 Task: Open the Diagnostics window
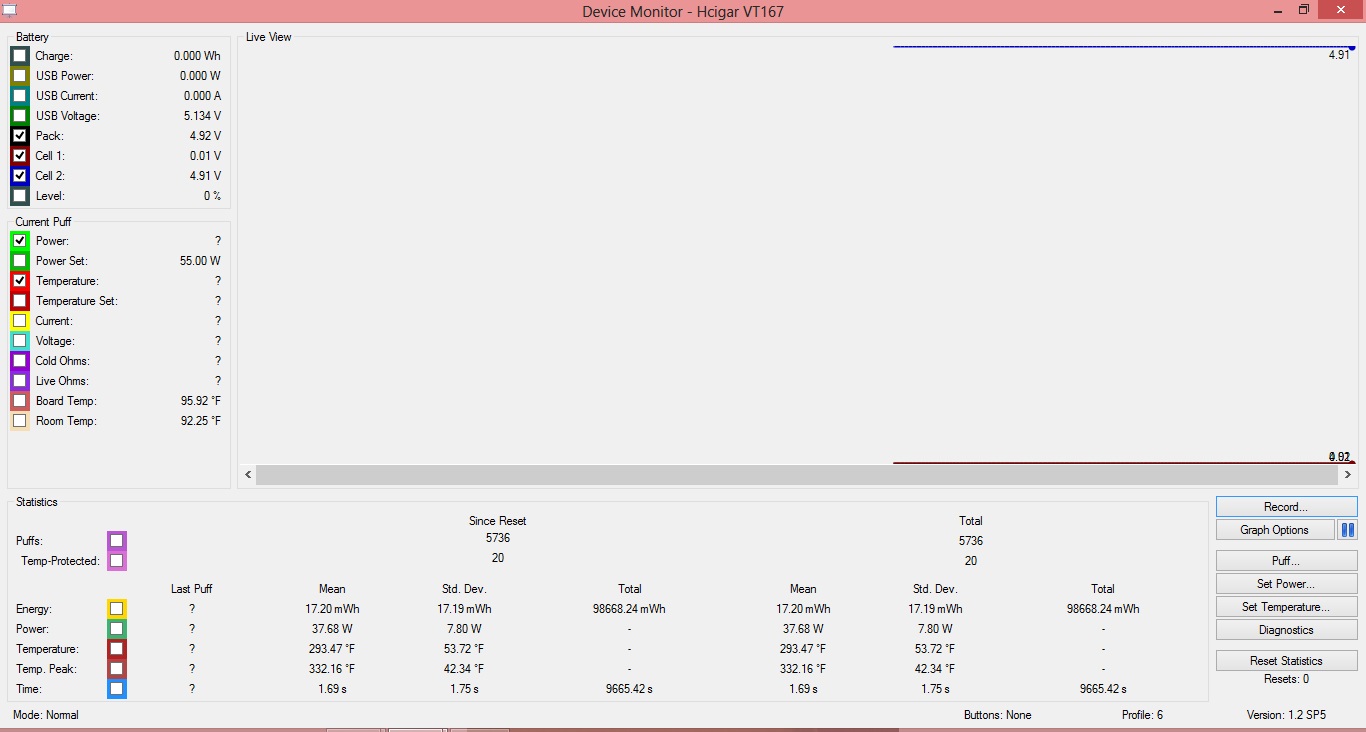[x=1286, y=630]
